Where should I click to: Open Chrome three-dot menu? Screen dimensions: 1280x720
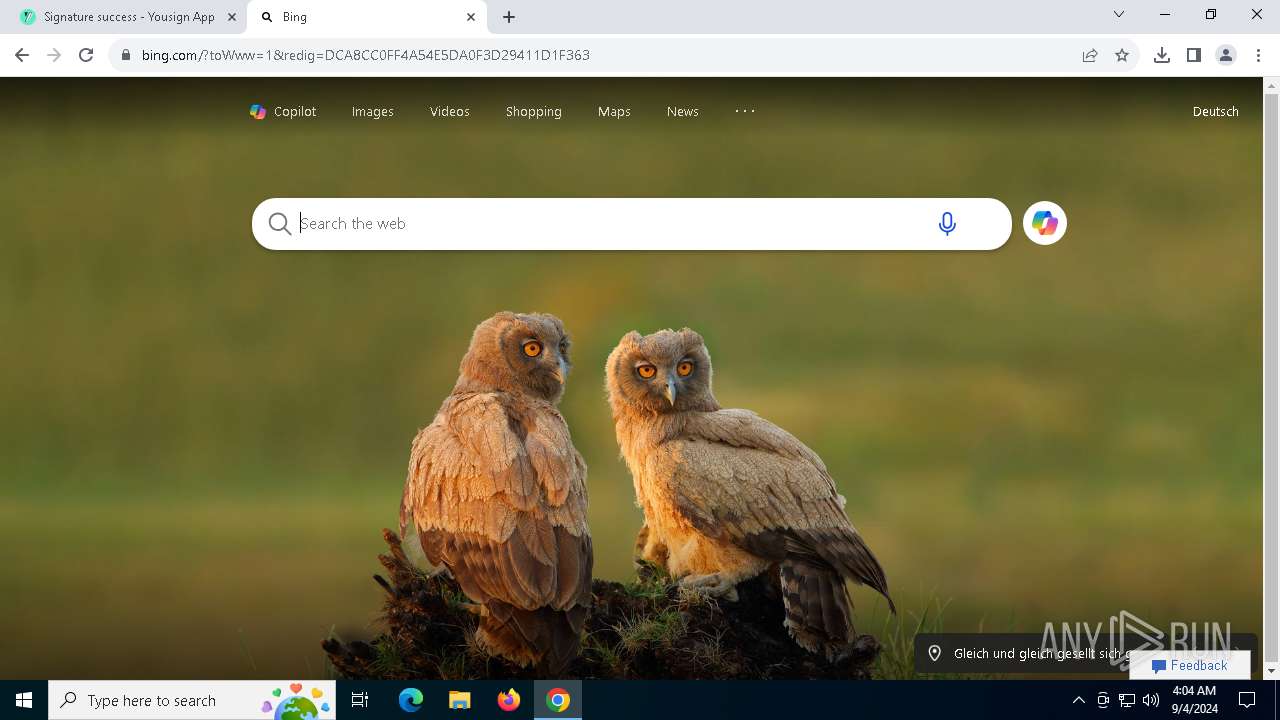(1258, 55)
